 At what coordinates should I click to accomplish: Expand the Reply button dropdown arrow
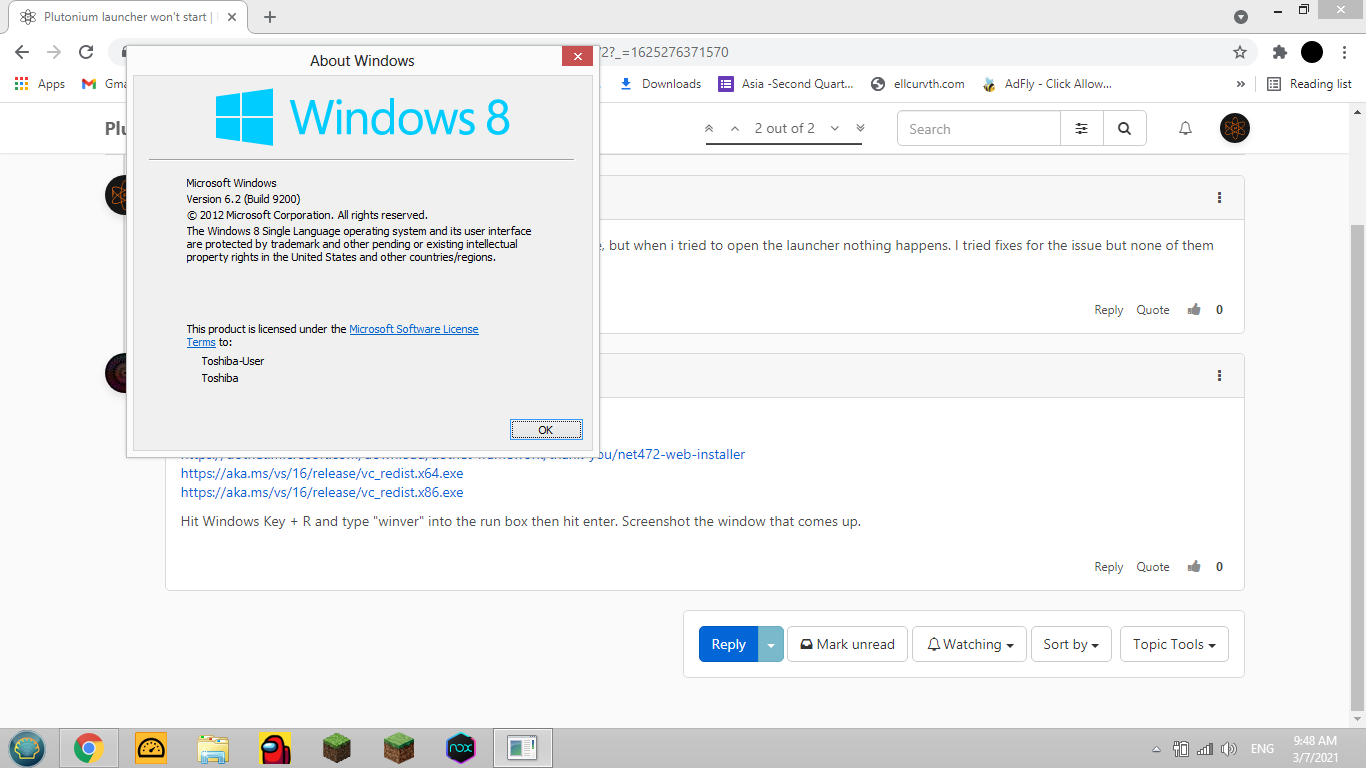pyautogui.click(x=771, y=644)
